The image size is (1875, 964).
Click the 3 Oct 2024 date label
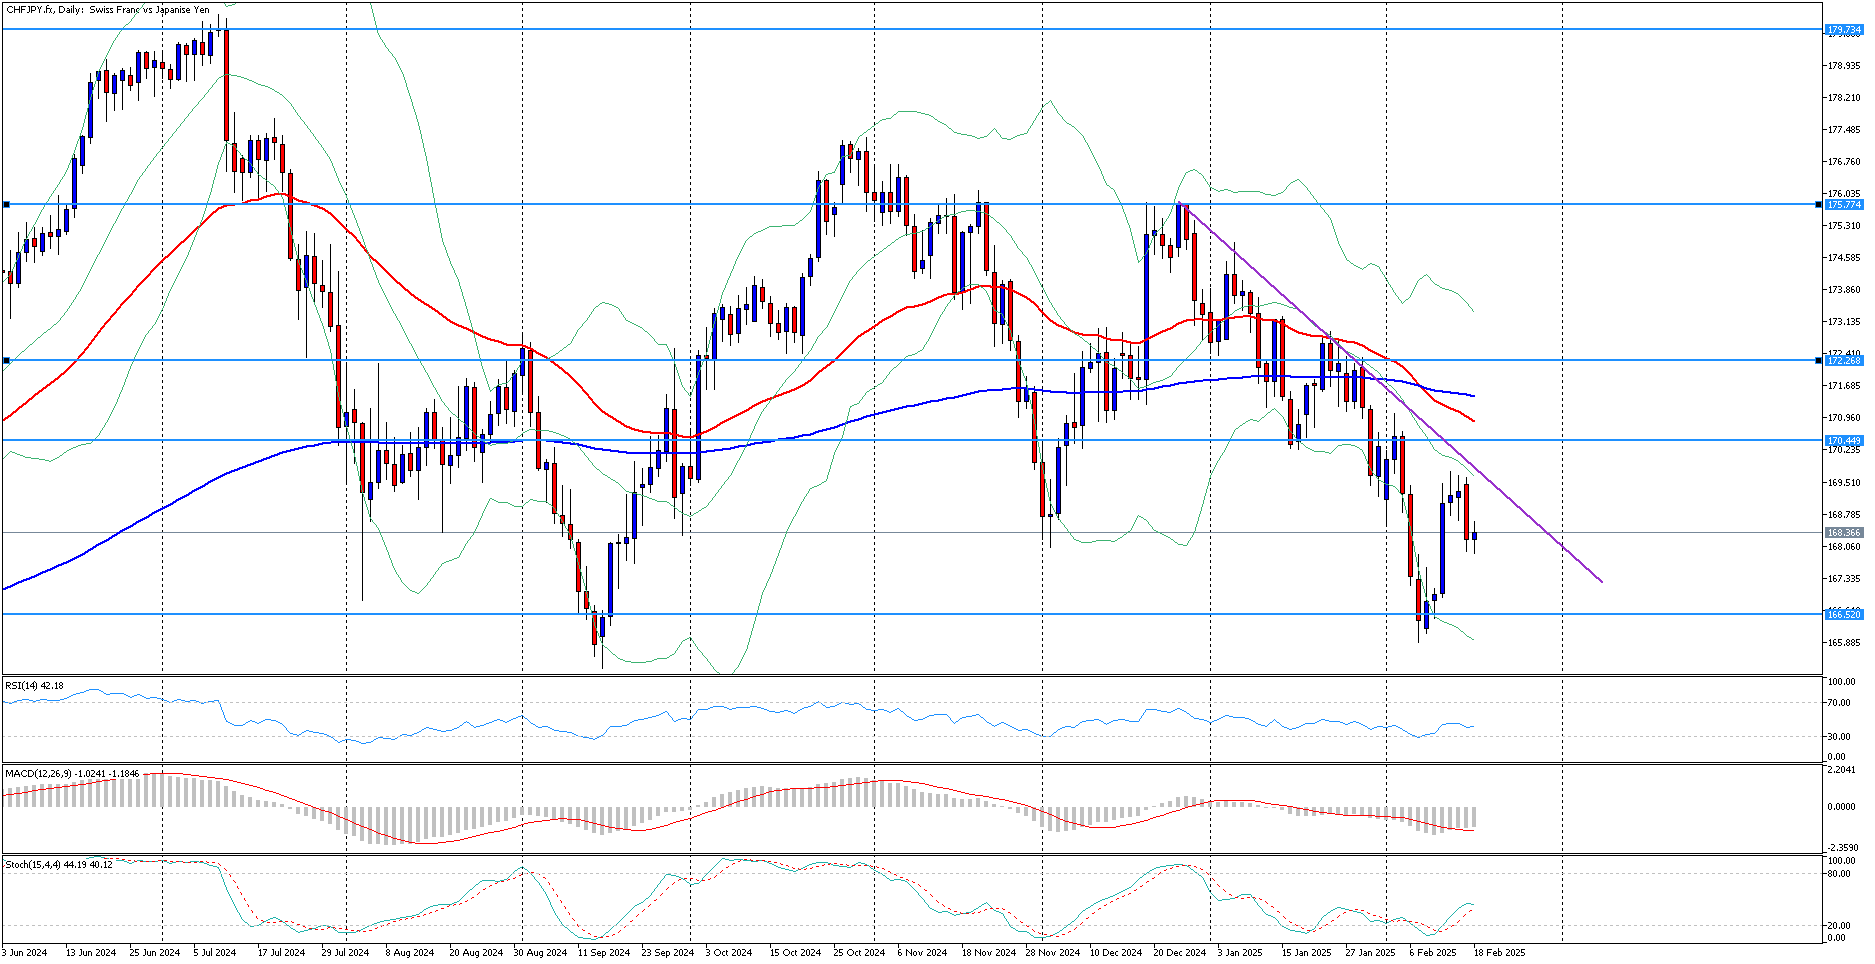click(x=729, y=953)
